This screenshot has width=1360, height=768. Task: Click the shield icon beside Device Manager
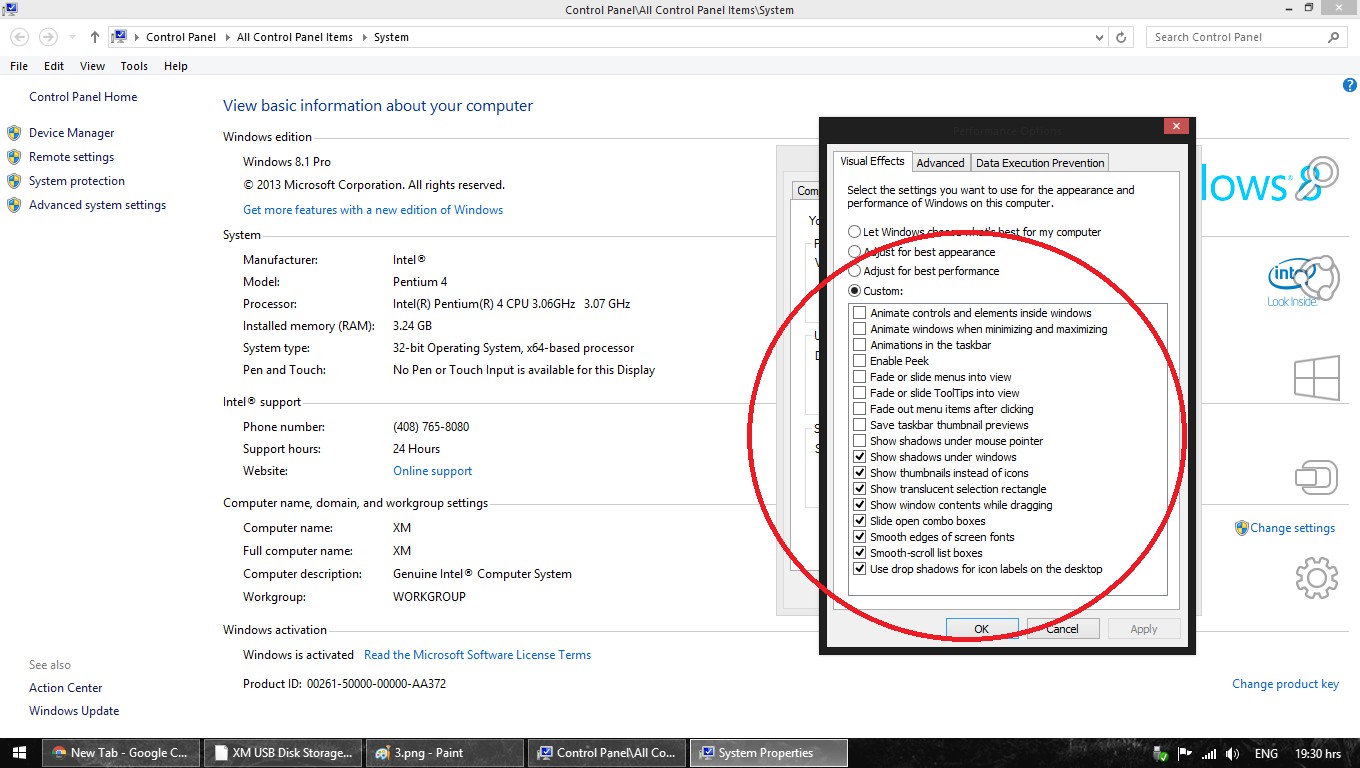(x=14, y=133)
